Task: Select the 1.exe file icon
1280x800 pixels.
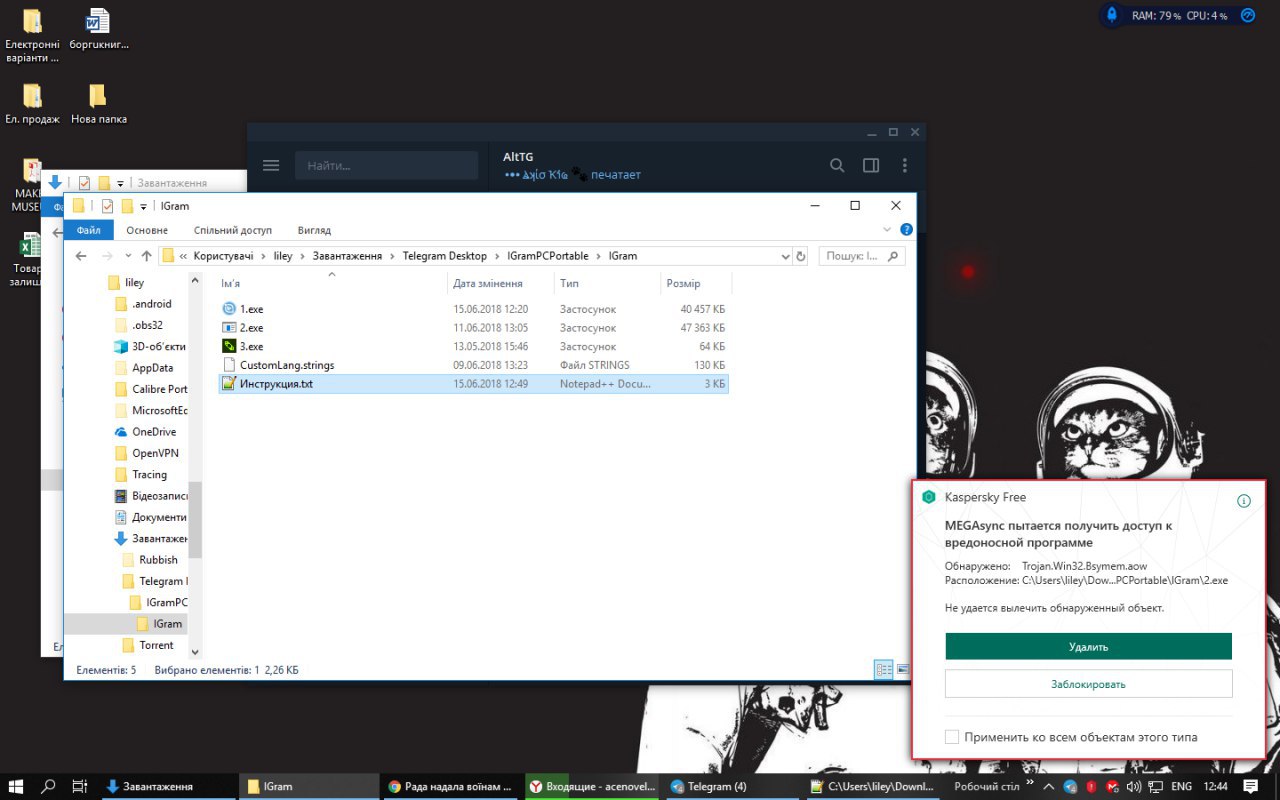Action: 228,309
